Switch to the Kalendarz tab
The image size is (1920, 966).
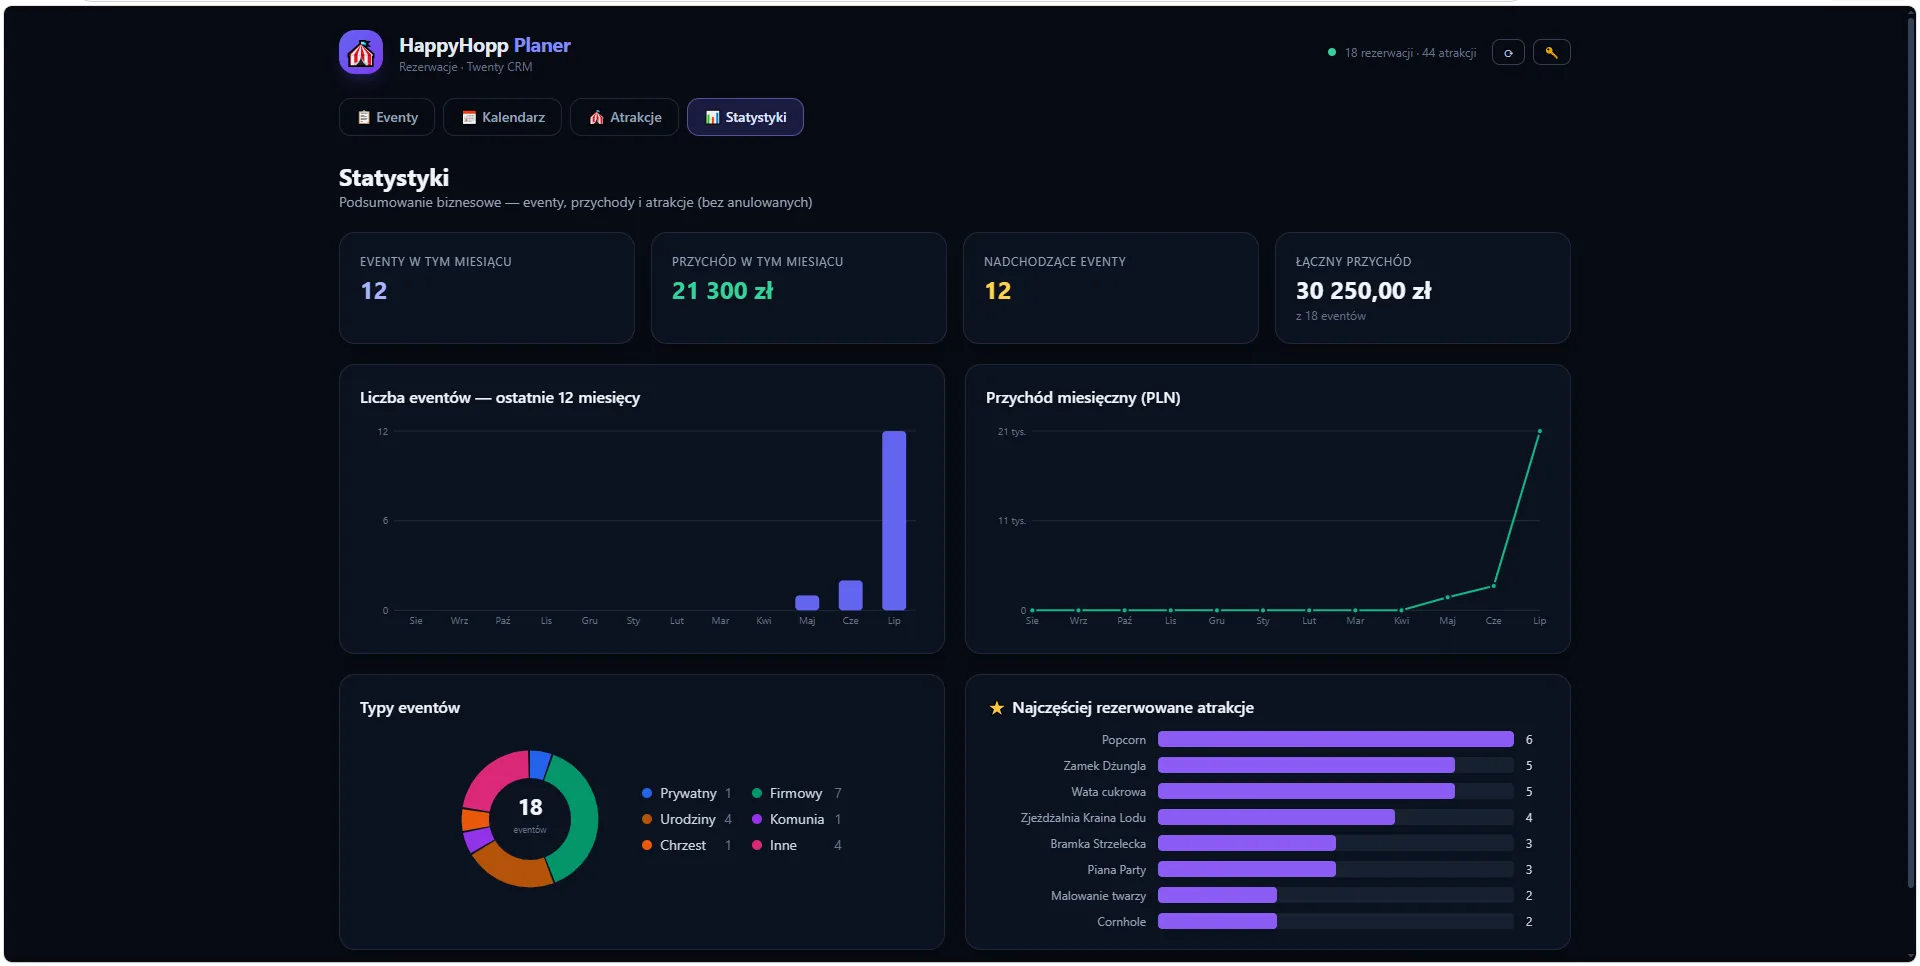click(502, 117)
